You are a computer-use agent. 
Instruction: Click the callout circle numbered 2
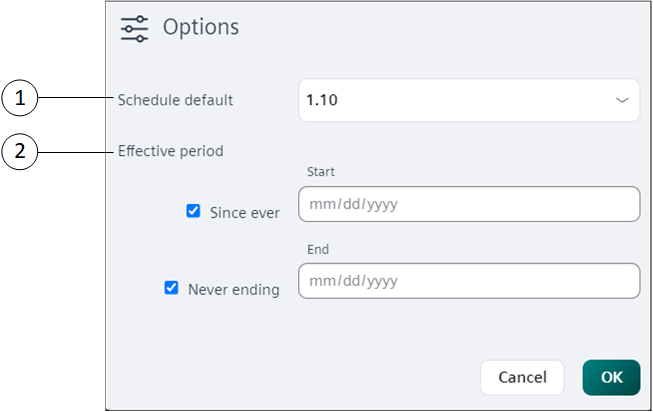(20, 152)
